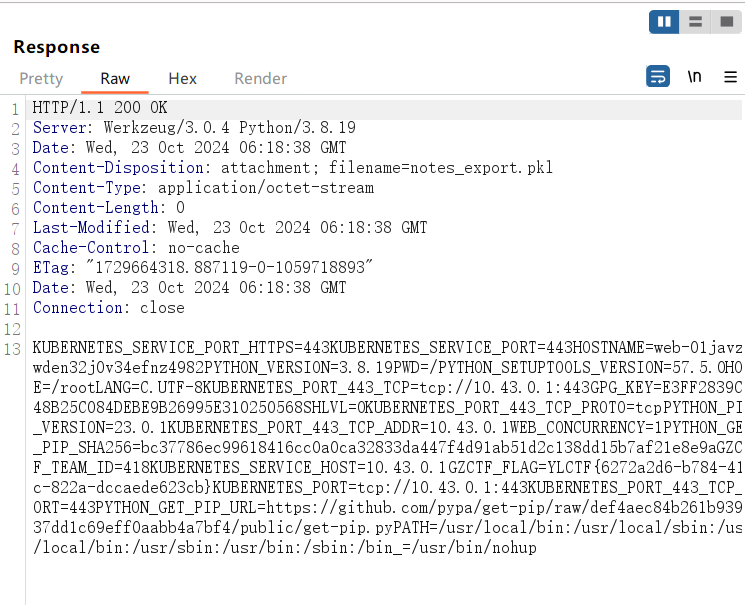Select the Raw tab
The width and height of the screenshot is (745, 605).
pyautogui.click(x=115, y=78)
